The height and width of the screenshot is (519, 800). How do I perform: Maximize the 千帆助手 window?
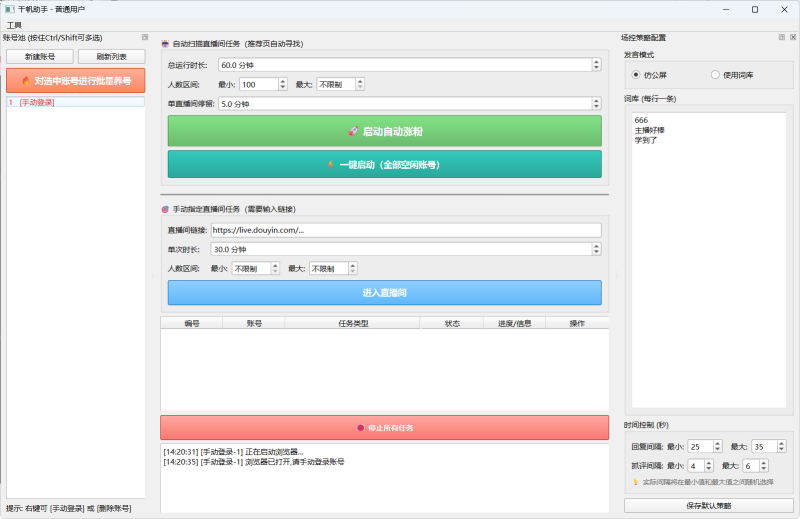[755, 9]
